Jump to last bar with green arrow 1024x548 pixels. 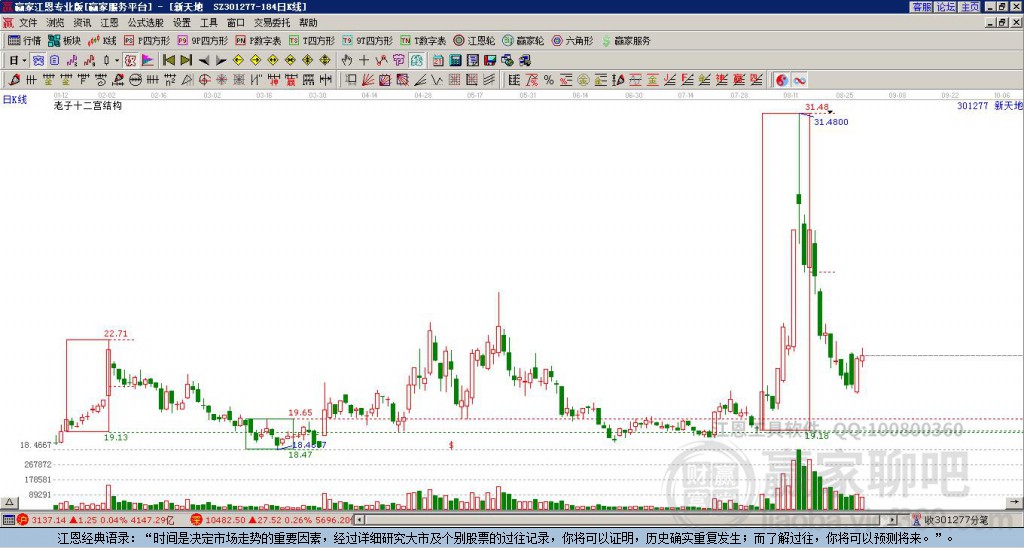point(186,61)
